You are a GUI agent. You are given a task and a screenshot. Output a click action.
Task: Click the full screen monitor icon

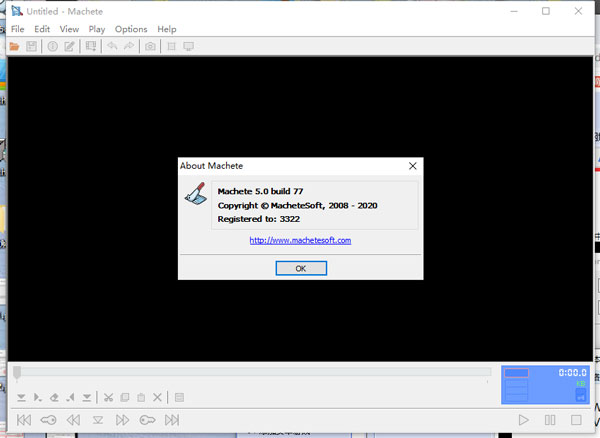[x=188, y=47]
